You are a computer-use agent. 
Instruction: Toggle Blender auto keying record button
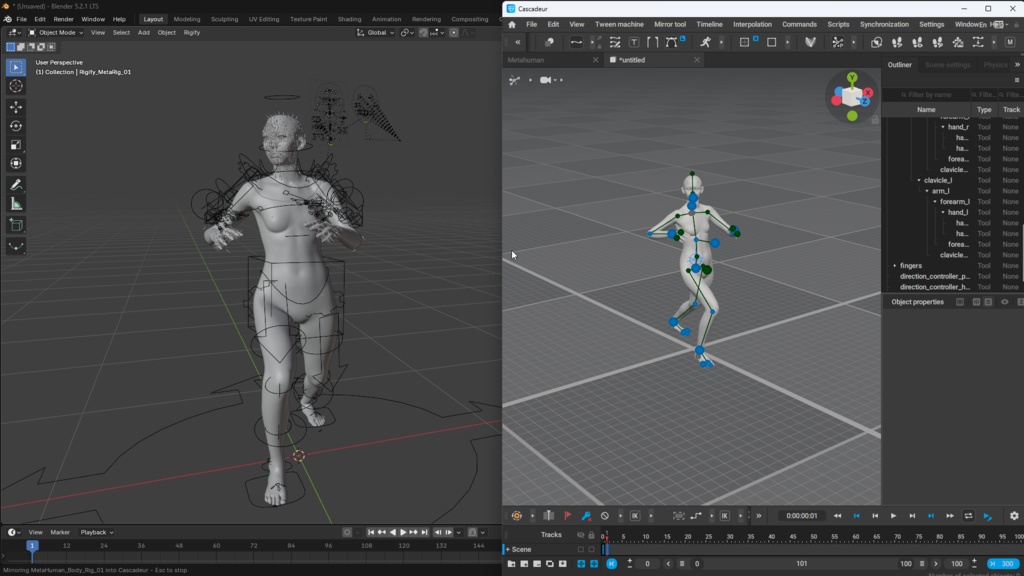pyautogui.click(x=347, y=532)
